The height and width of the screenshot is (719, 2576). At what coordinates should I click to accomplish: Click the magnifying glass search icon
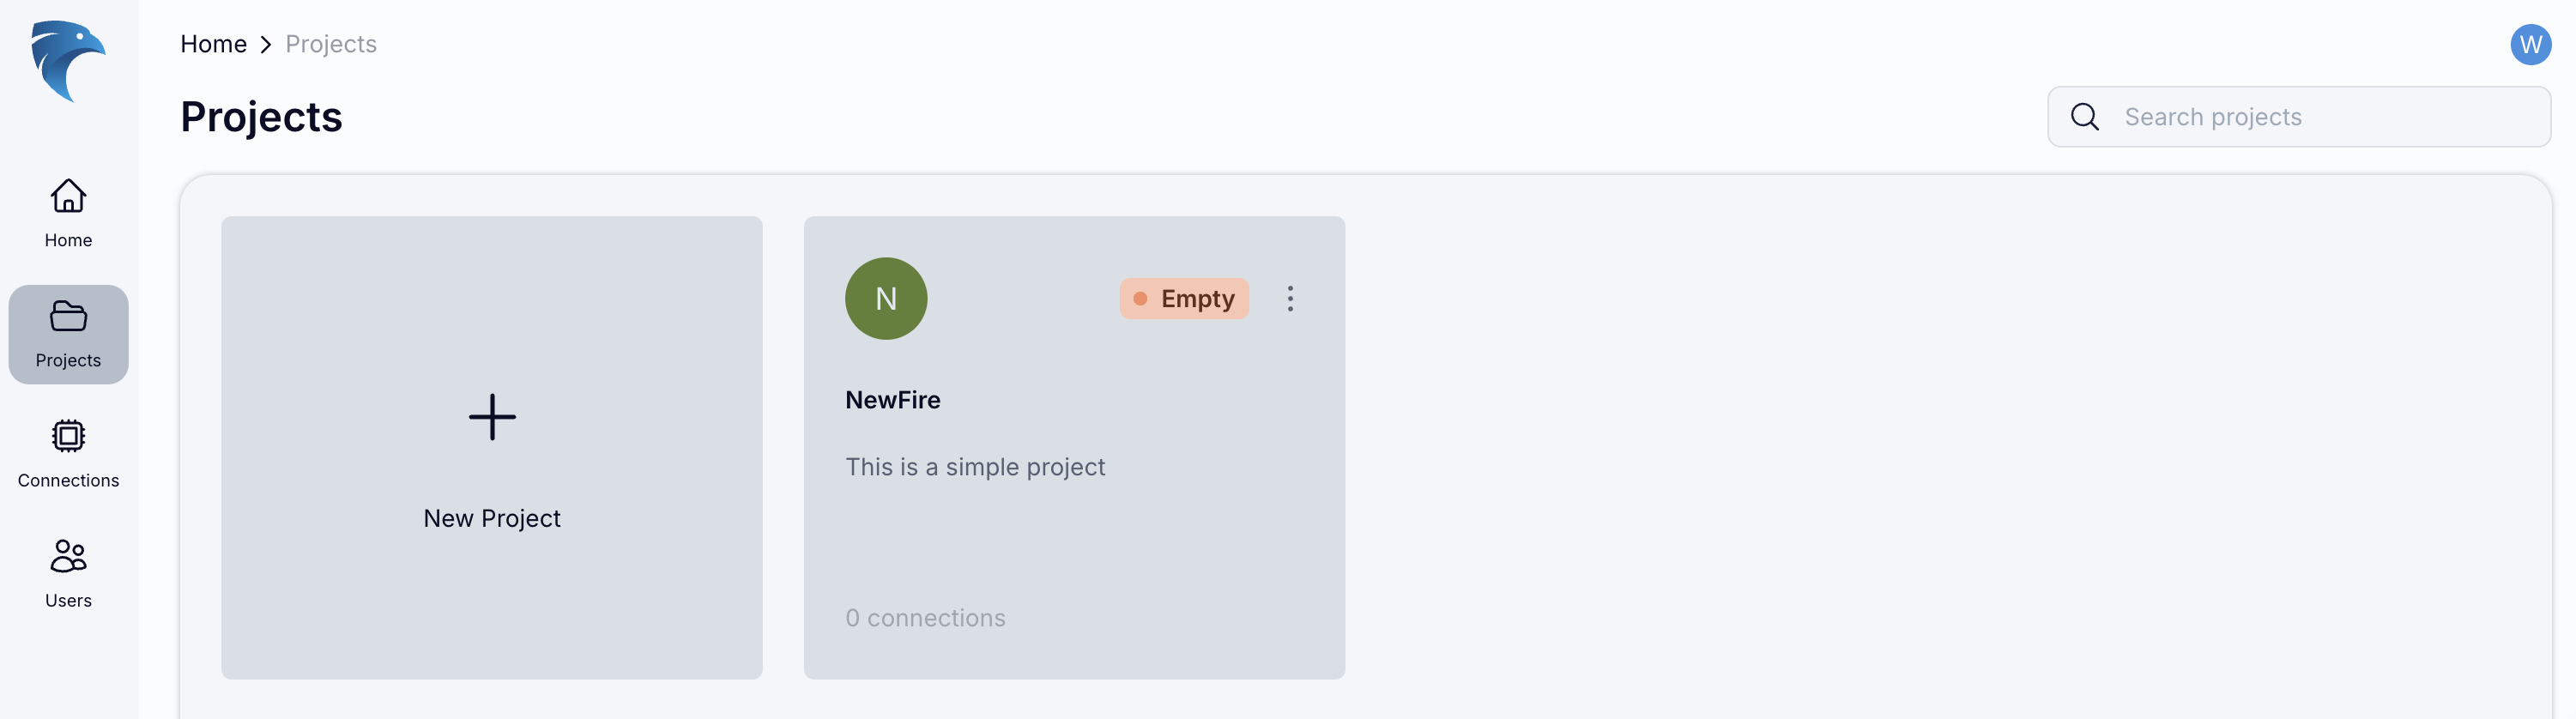2084,117
